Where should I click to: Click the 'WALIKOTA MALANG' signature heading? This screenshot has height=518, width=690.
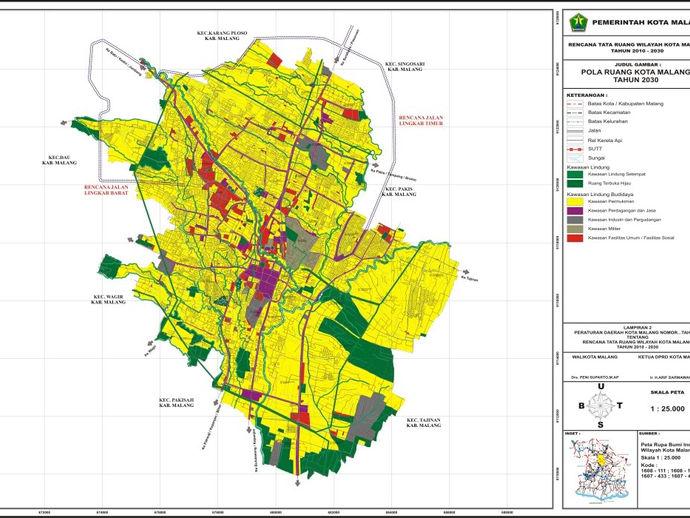[x=595, y=357]
